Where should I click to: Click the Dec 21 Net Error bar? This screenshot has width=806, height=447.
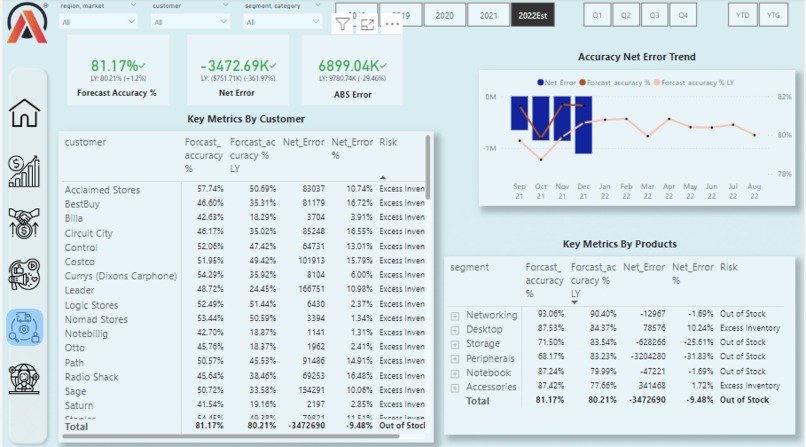pos(583,125)
